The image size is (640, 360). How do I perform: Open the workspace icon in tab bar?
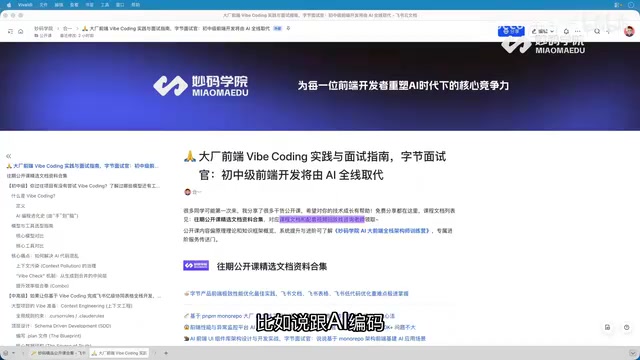6,353
